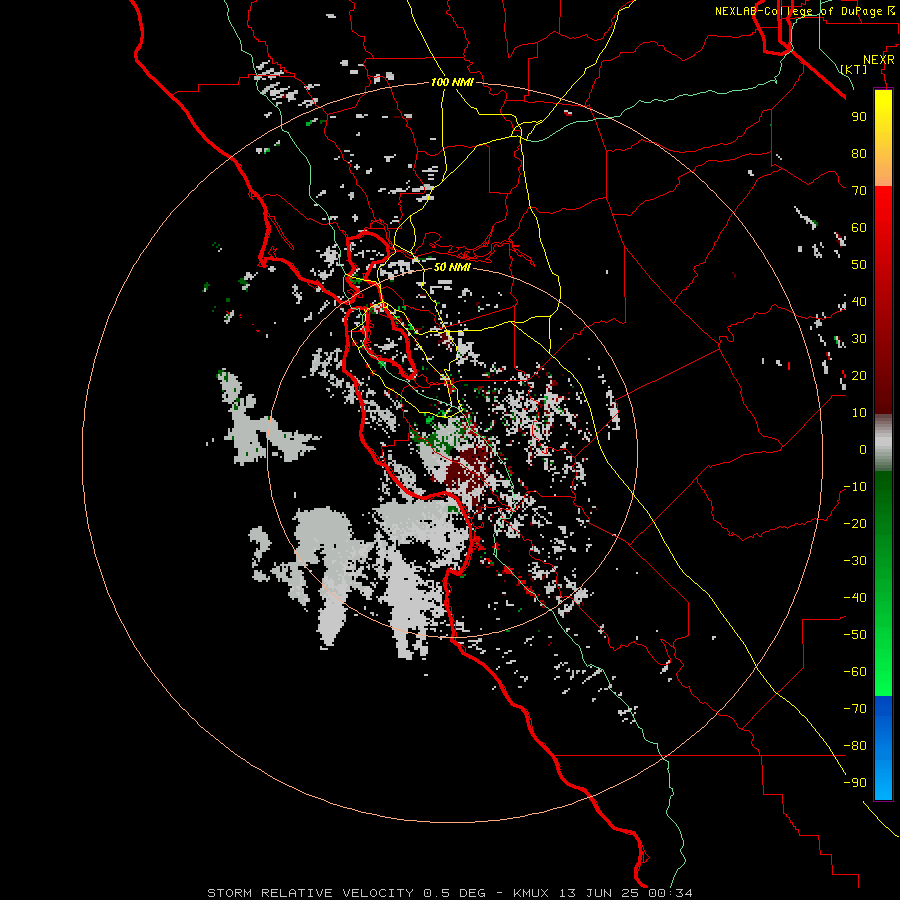Select the 60 knot scale label
The width and height of the screenshot is (900, 900).
tap(859, 227)
